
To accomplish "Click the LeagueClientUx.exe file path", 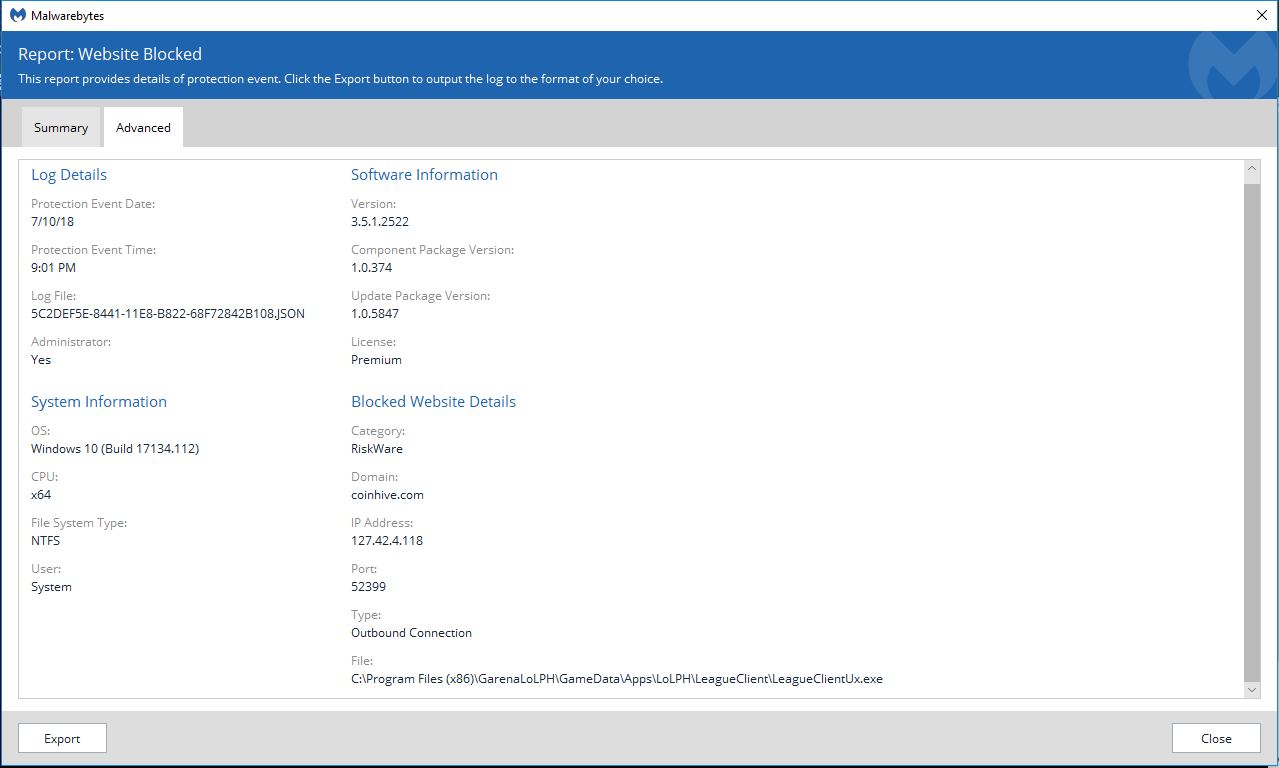I will pyautogui.click(x=617, y=679).
